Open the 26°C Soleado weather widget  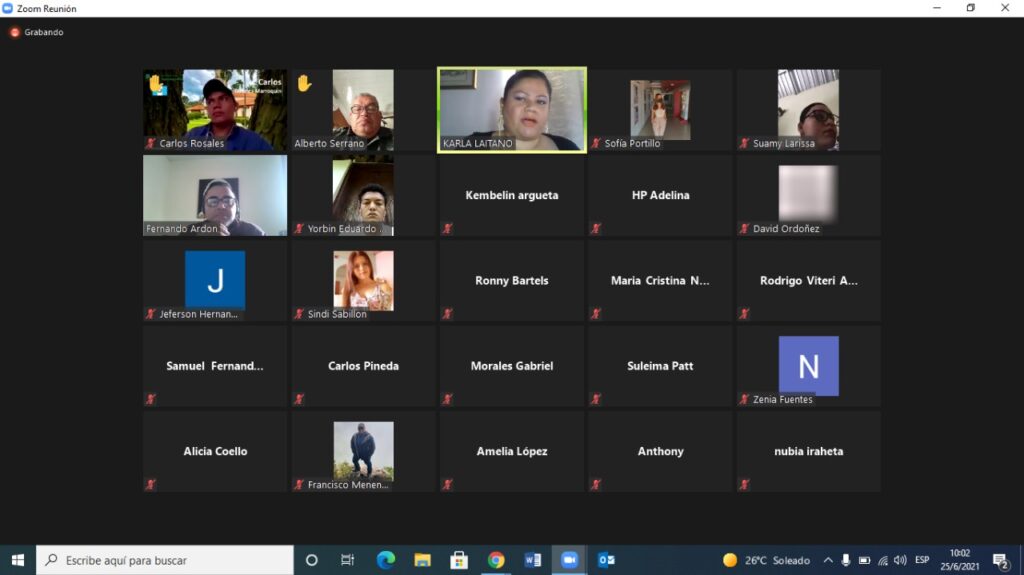[766, 560]
